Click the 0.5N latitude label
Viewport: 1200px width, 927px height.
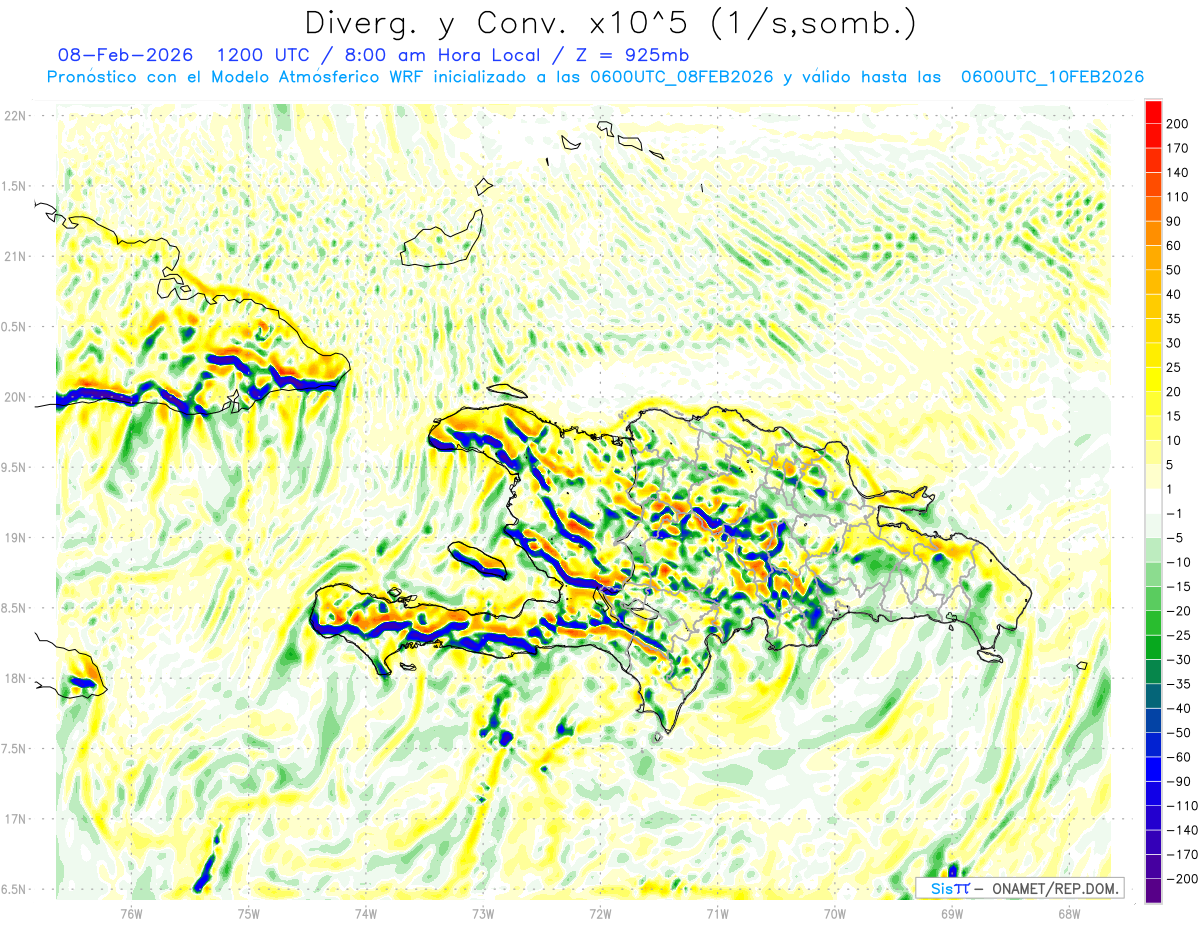(13, 327)
